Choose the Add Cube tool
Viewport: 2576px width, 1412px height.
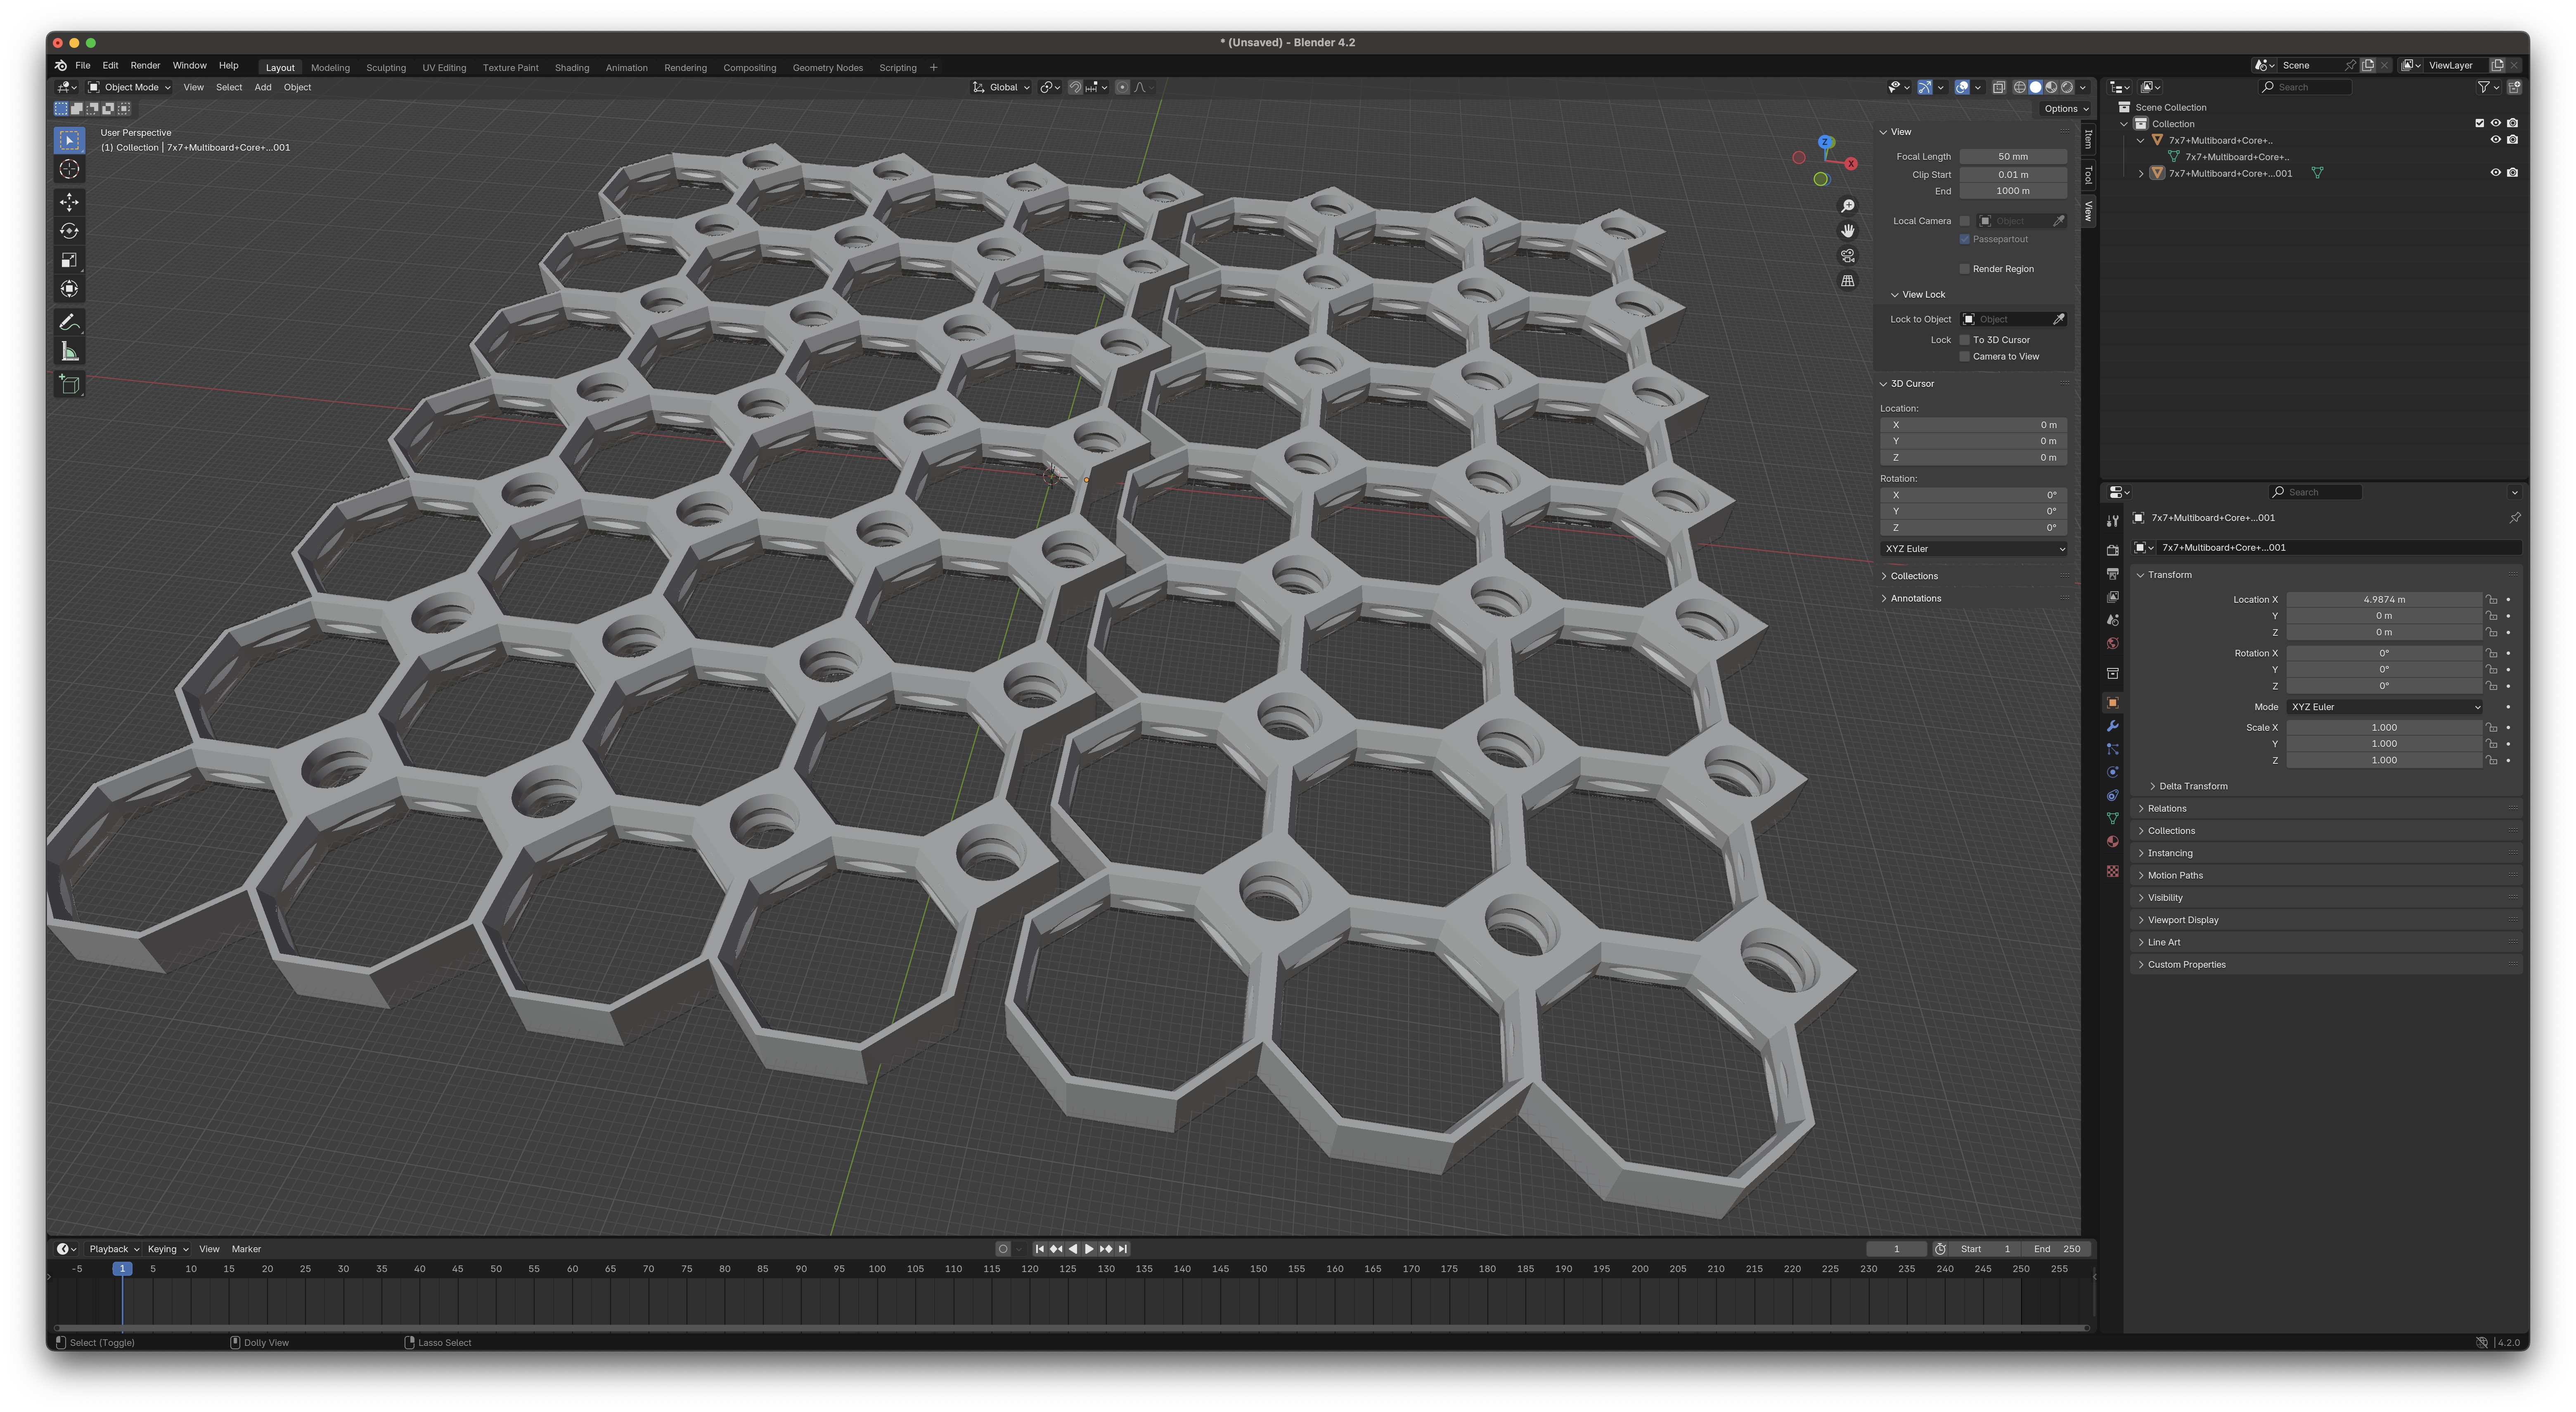tap(69, 384)
